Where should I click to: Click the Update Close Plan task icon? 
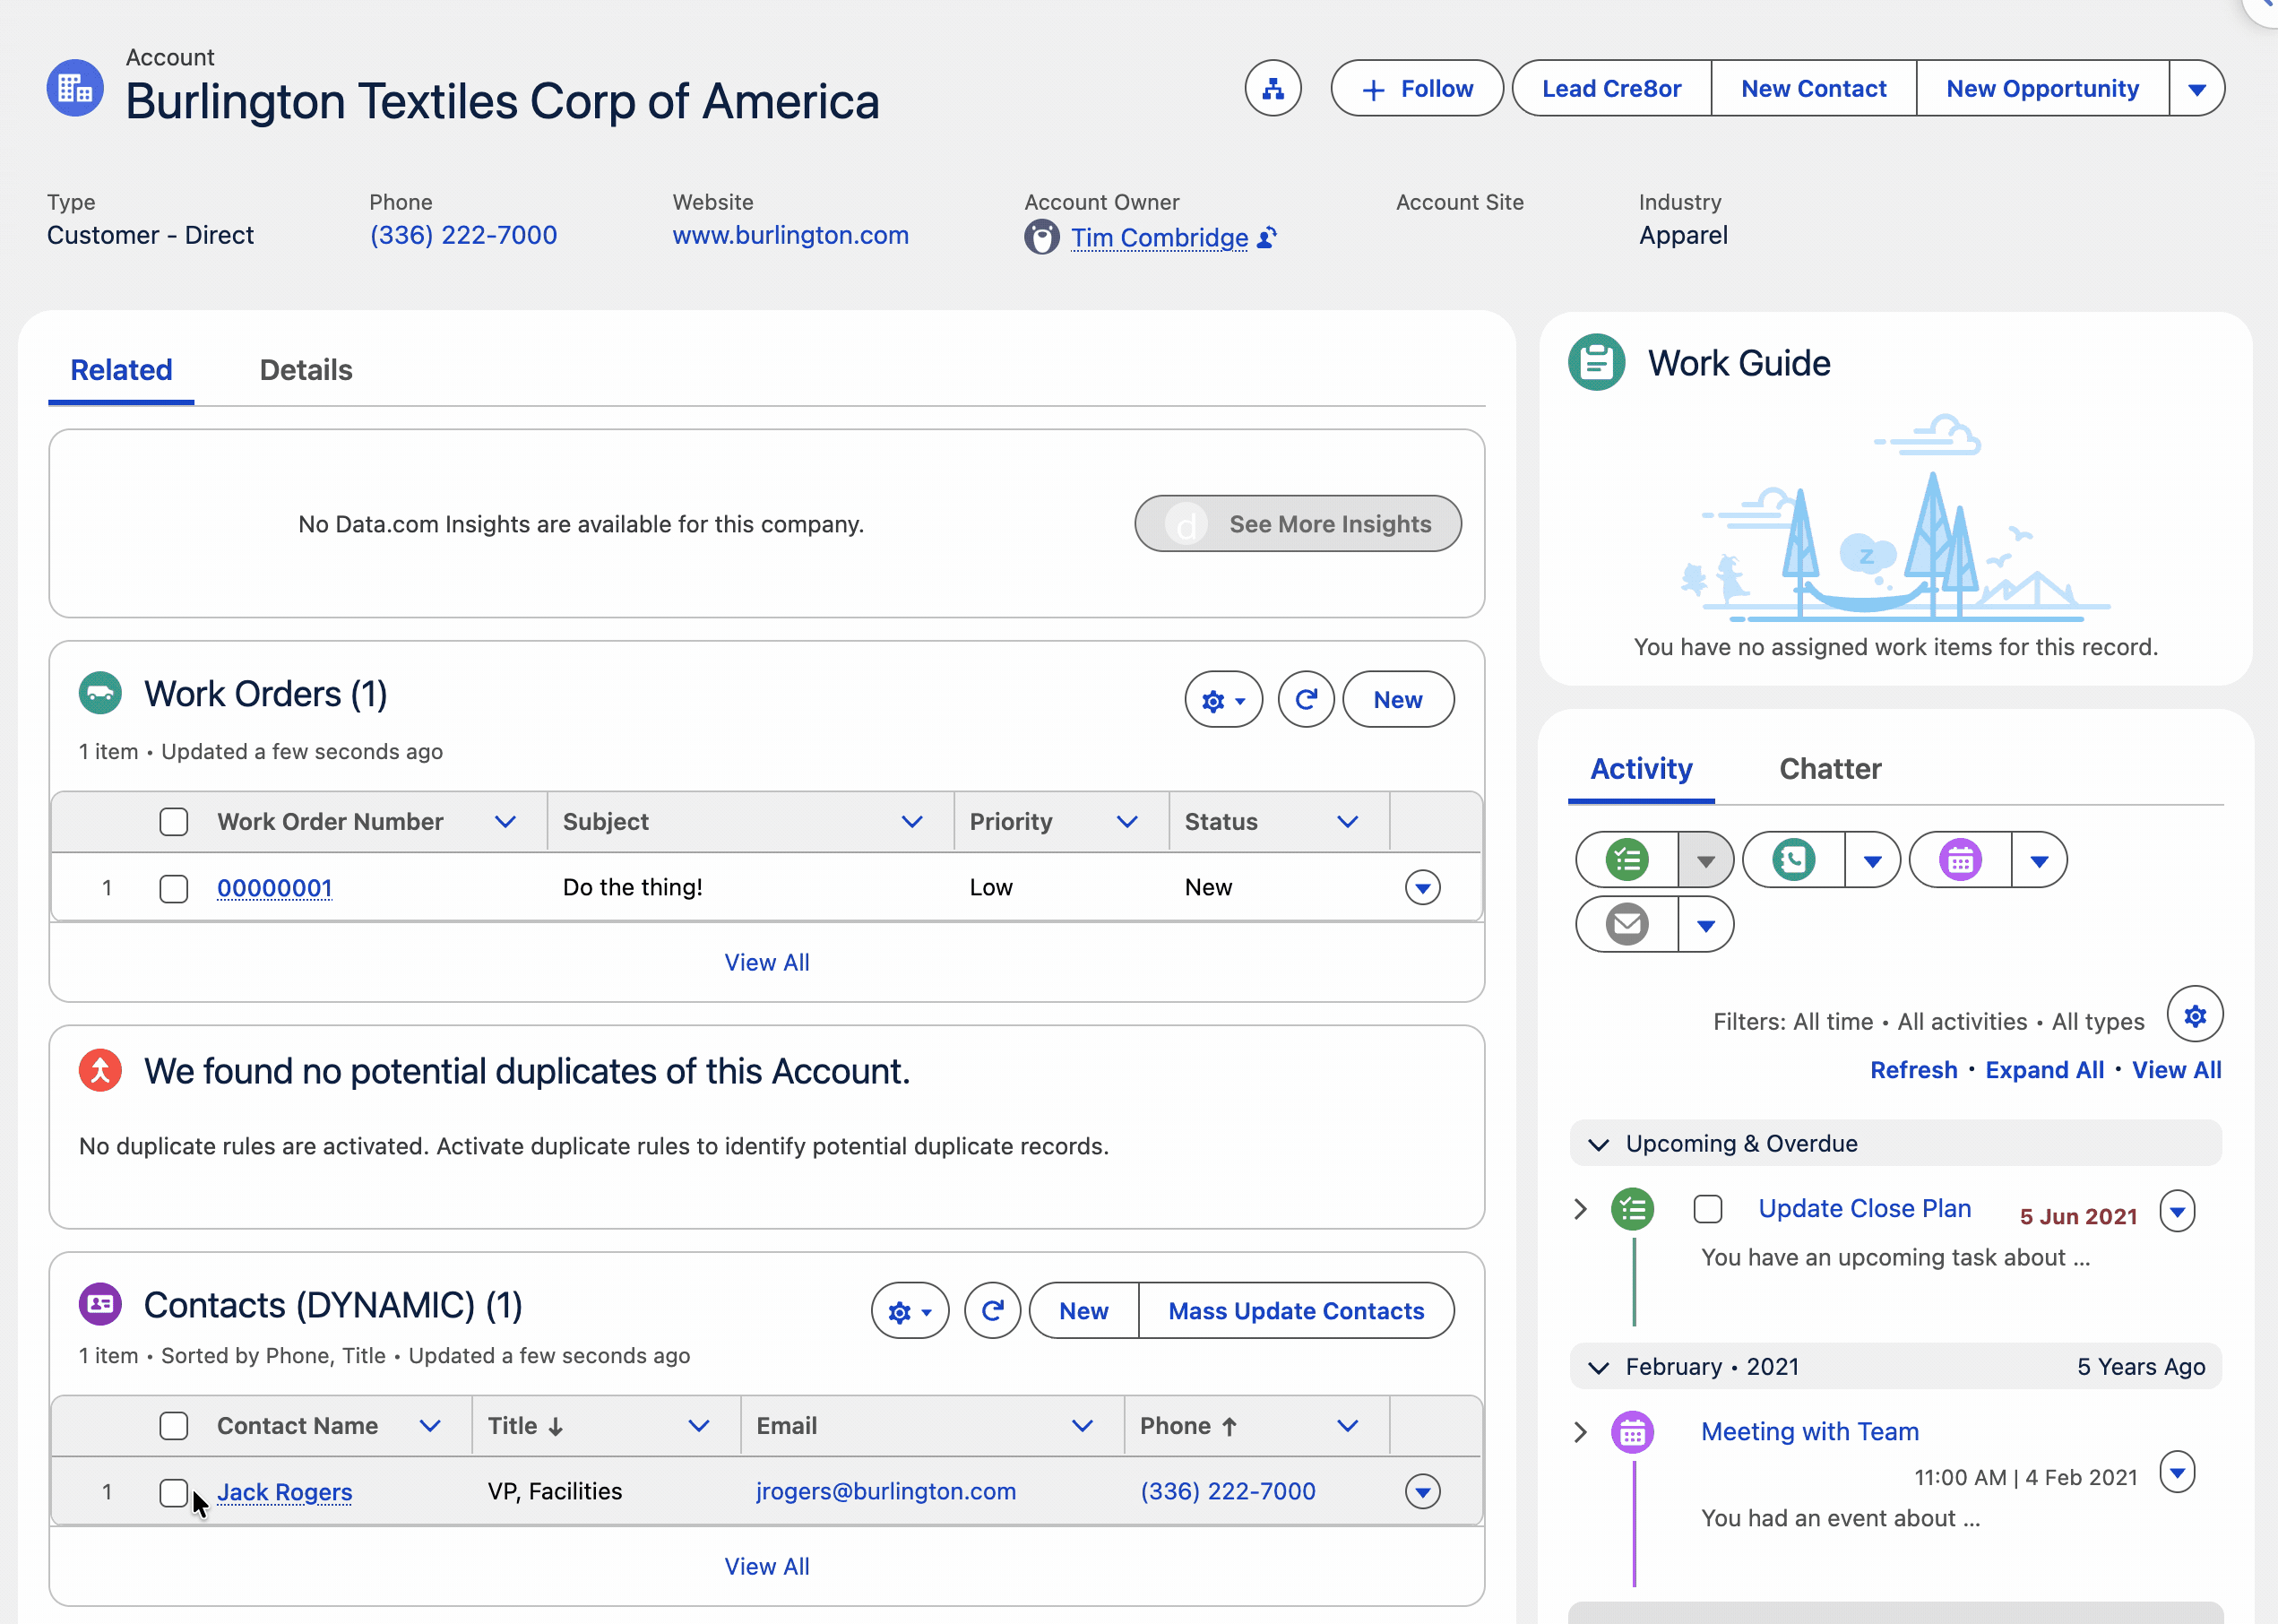coord(1632,1210)
